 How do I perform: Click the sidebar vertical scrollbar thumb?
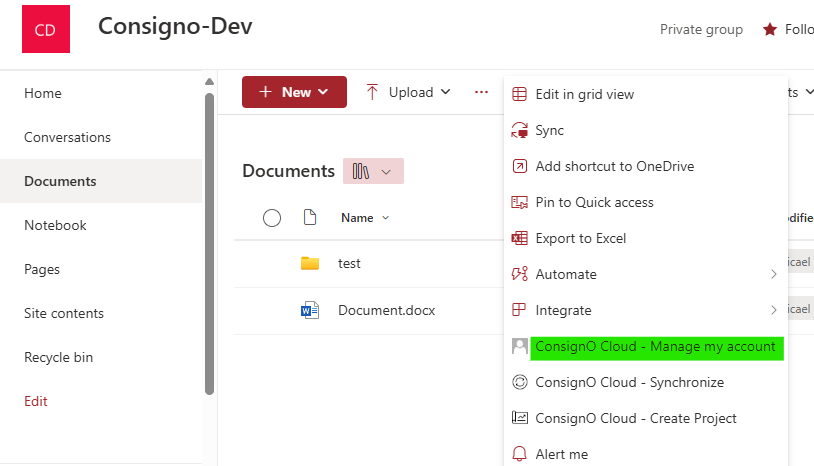209,244
